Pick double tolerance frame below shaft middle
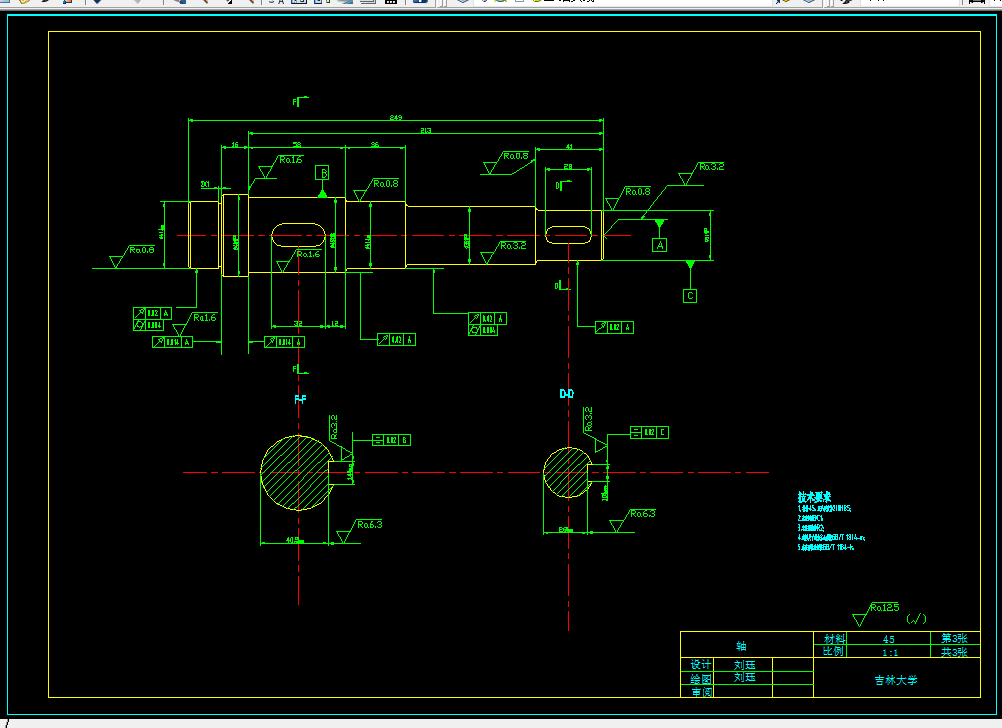Image resolution: width=1002 pixels, height=728 pixels. [x=487, y=324]
